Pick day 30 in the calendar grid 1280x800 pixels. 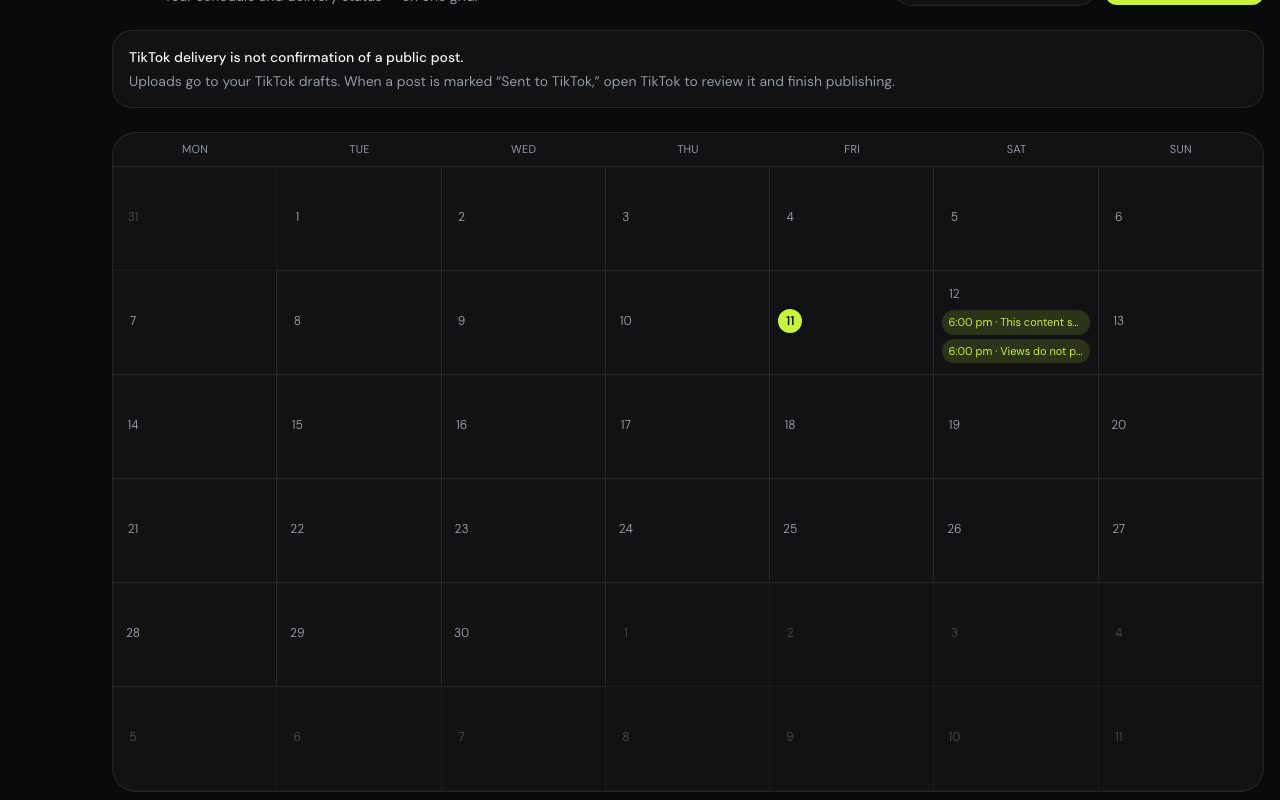[x=461, y=633]
